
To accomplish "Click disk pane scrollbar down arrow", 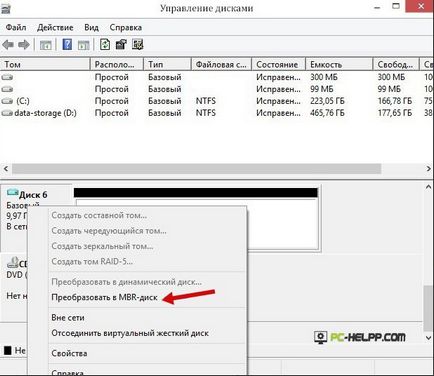I will tap(429, 338).
